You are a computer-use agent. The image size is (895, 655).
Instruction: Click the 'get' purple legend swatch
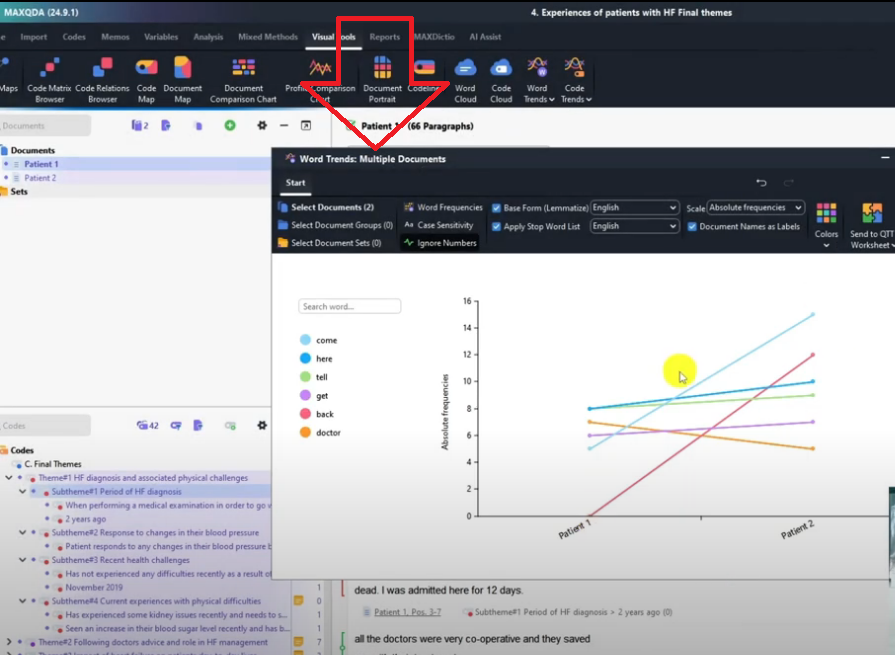click(305, 395)
